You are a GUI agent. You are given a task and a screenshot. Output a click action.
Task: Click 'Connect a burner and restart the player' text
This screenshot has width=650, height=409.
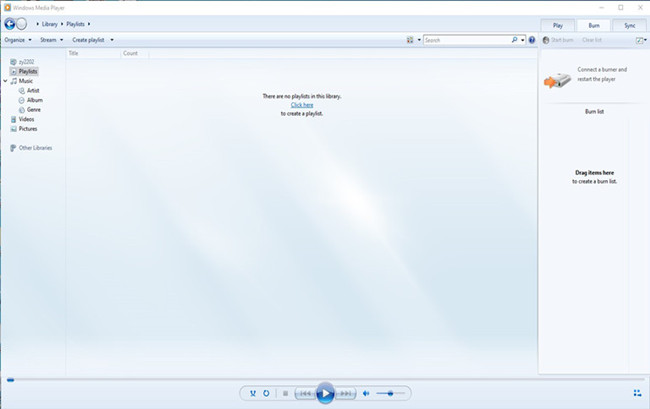(602, 74)
